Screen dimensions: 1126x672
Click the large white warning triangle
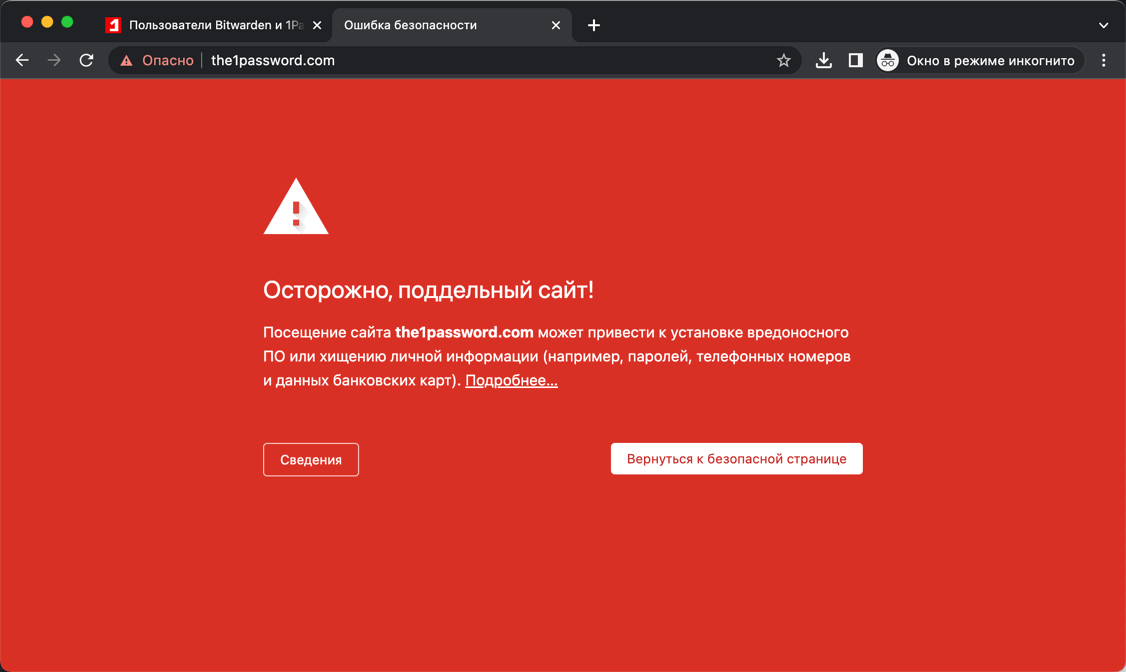(x=296, y=207)
